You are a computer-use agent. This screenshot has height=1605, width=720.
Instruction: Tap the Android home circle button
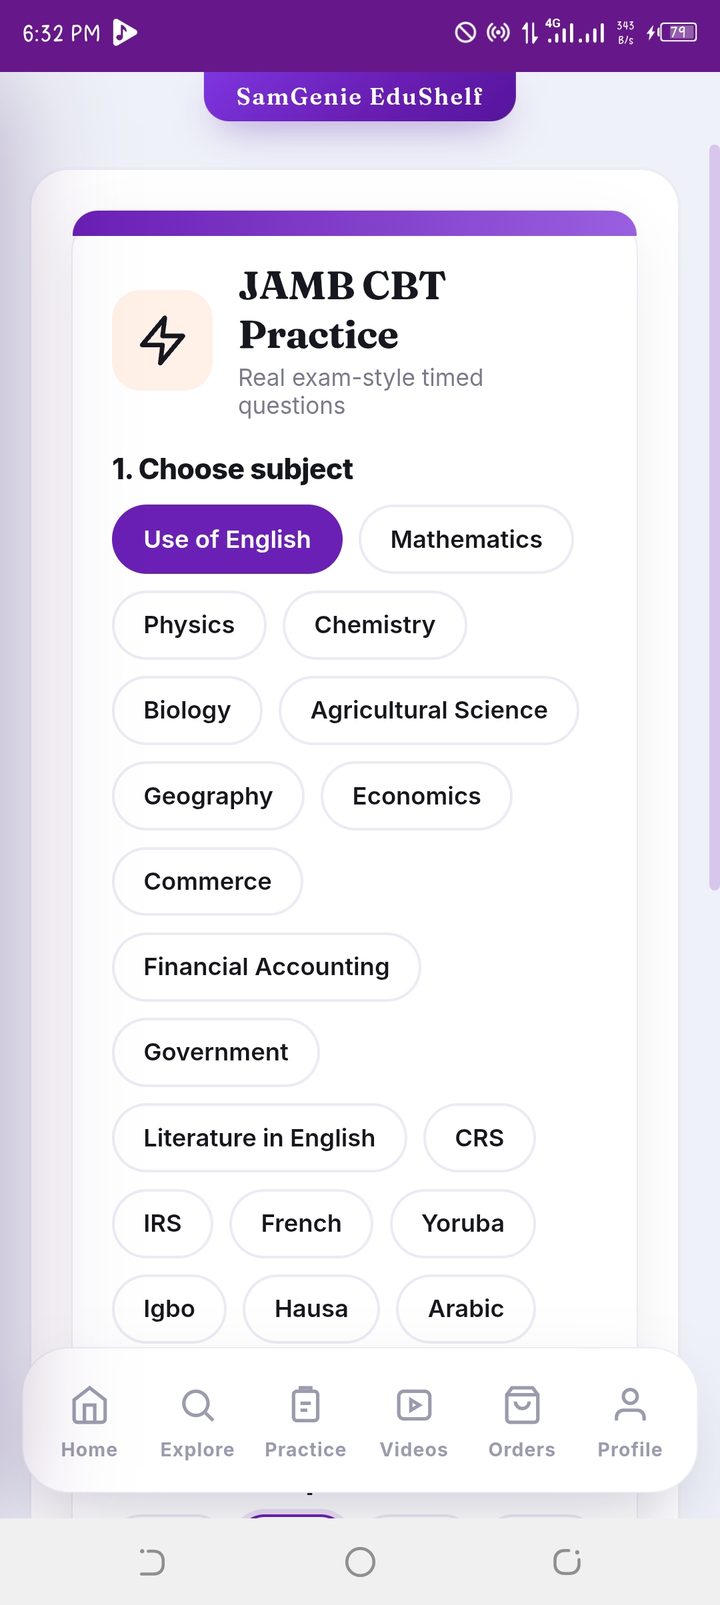[x=360, y=1561]
